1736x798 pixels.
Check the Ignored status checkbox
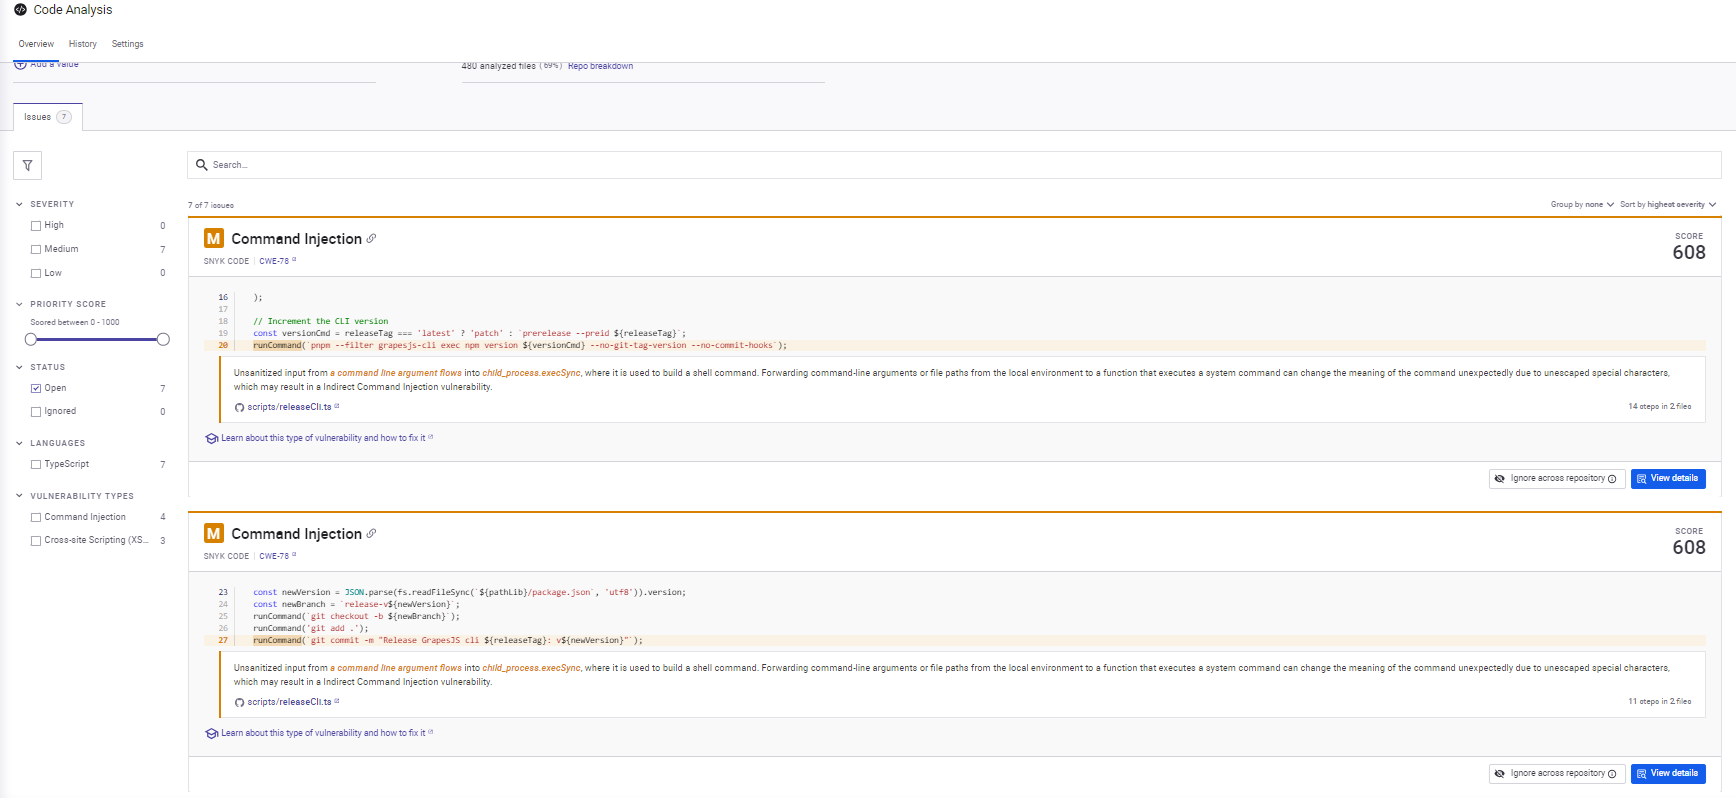[36, 411]
